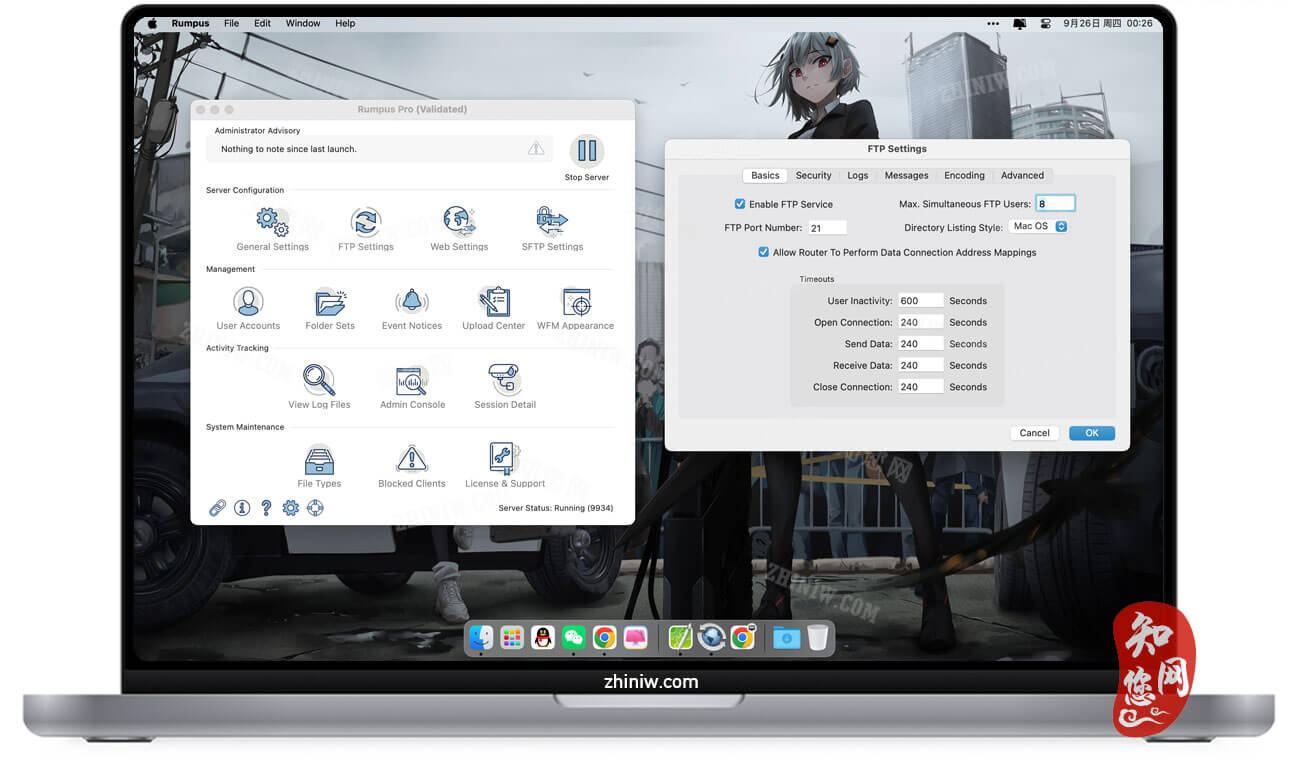Click the User Inactivity timeout field
This screenshot has width=1298, height=779.
920,300
